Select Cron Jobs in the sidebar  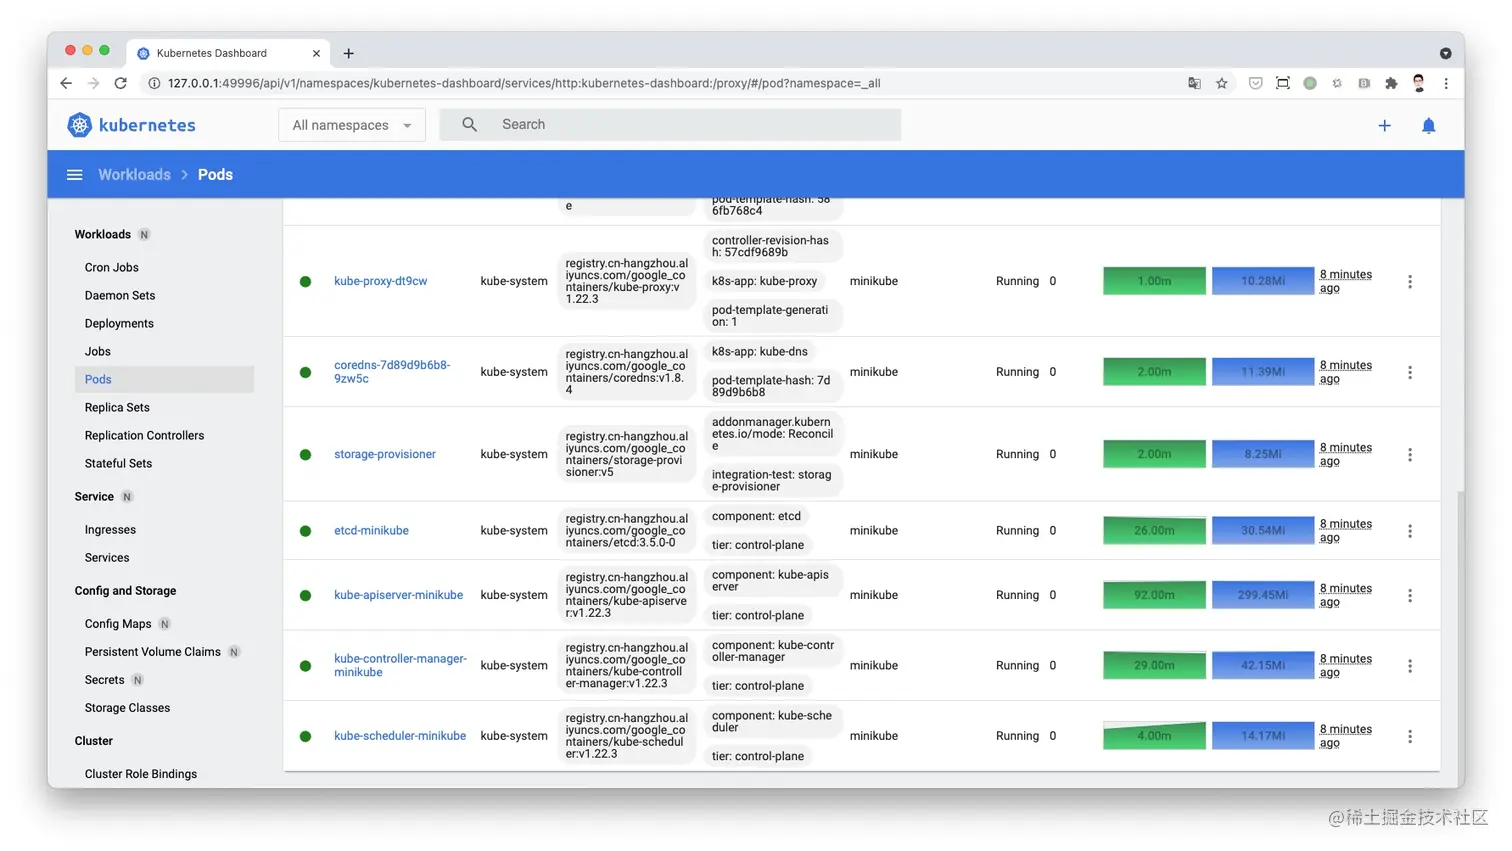point(112,267)
